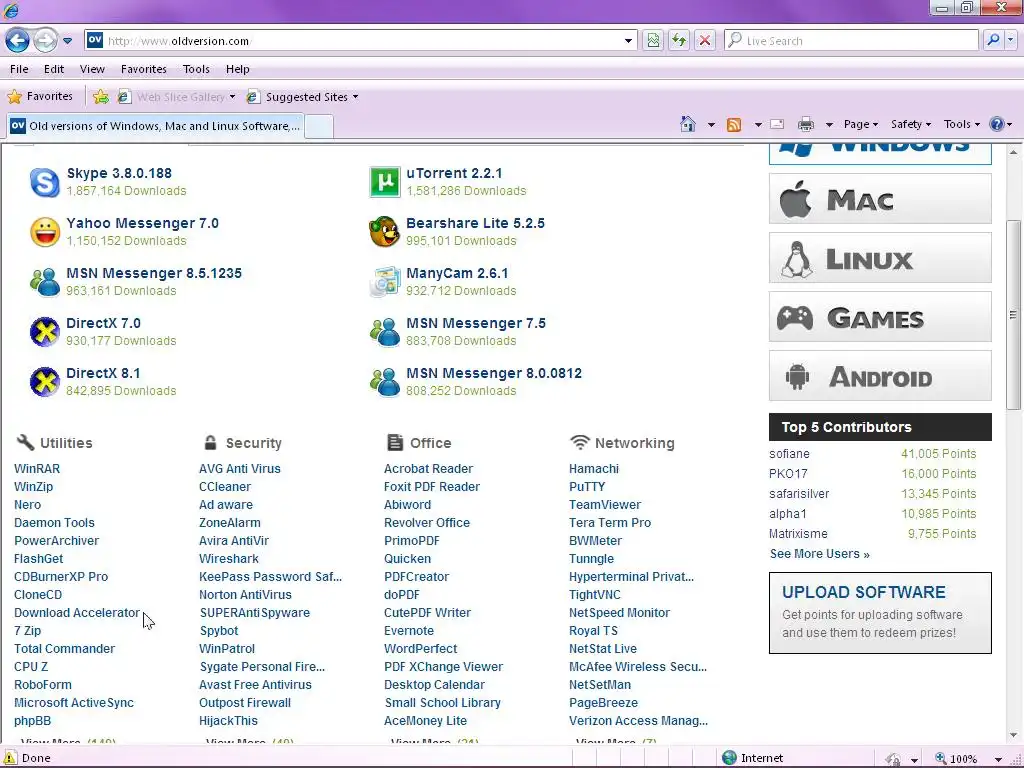Screen dimensions: 1024x768
Task: Click the Compatibility View icon
Action: click(x=652, y=40)
